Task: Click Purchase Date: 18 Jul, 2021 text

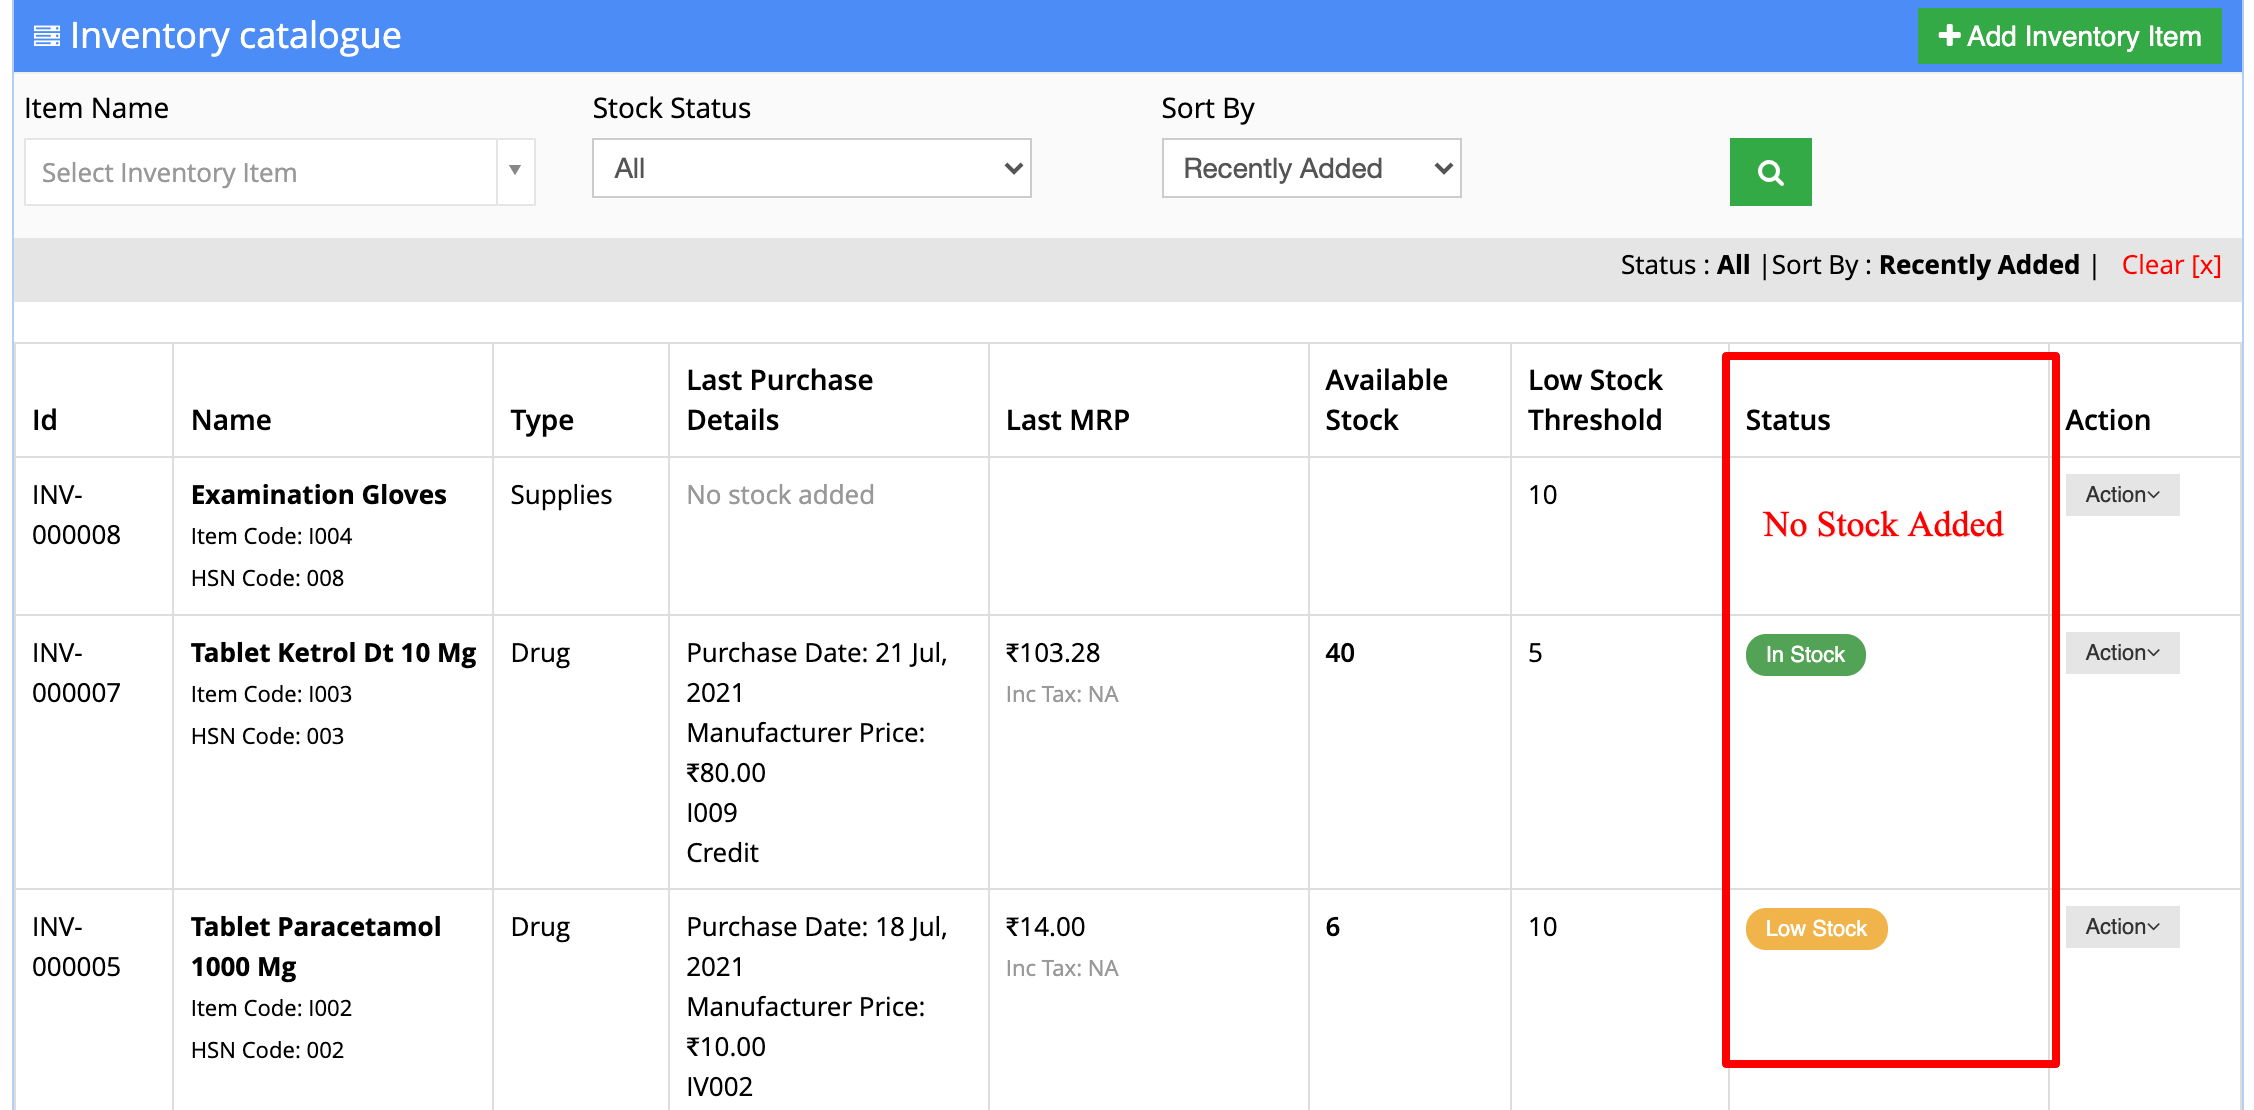Action: pyautogui.click(x=816, y=947)
